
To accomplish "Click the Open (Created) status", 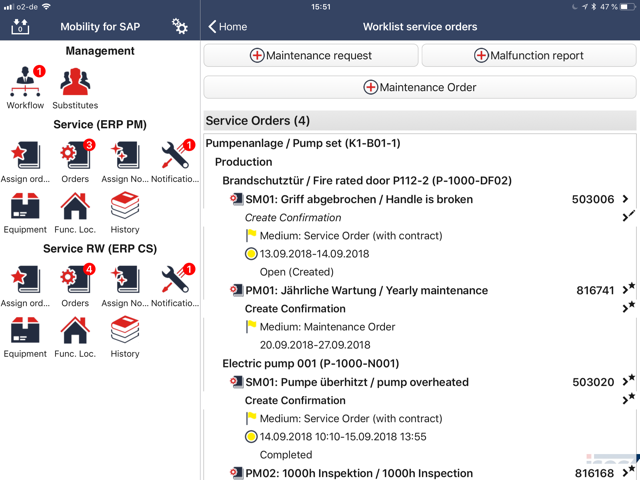I will click(297, 272).
